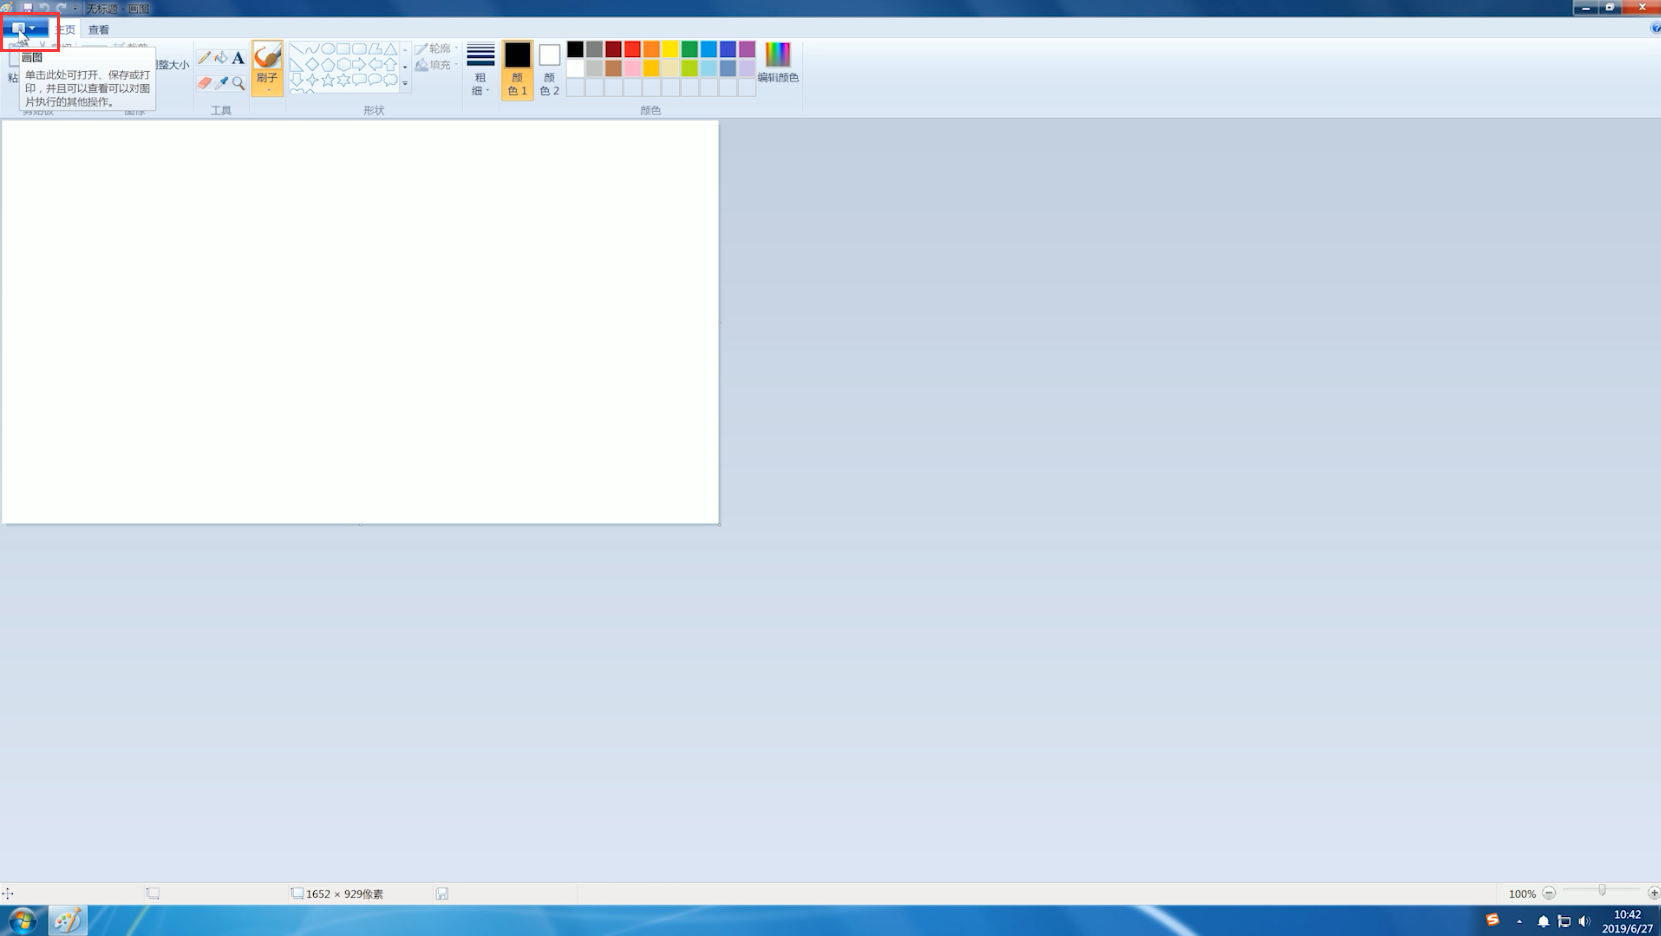Click the Paint icon on the taskbar
This screenshot has height=936, width=1661.
(x=67, y=920)
